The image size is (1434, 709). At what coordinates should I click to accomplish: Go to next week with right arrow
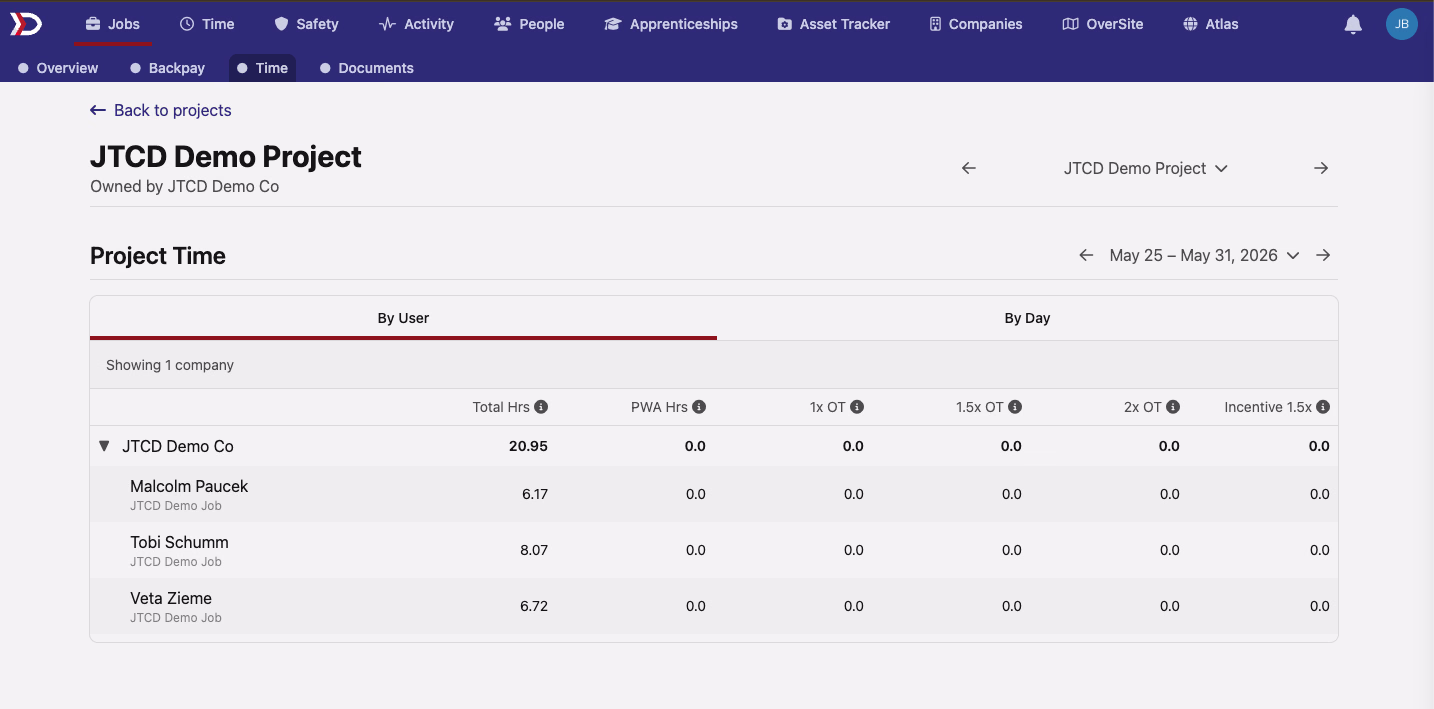click(1323, 255)
